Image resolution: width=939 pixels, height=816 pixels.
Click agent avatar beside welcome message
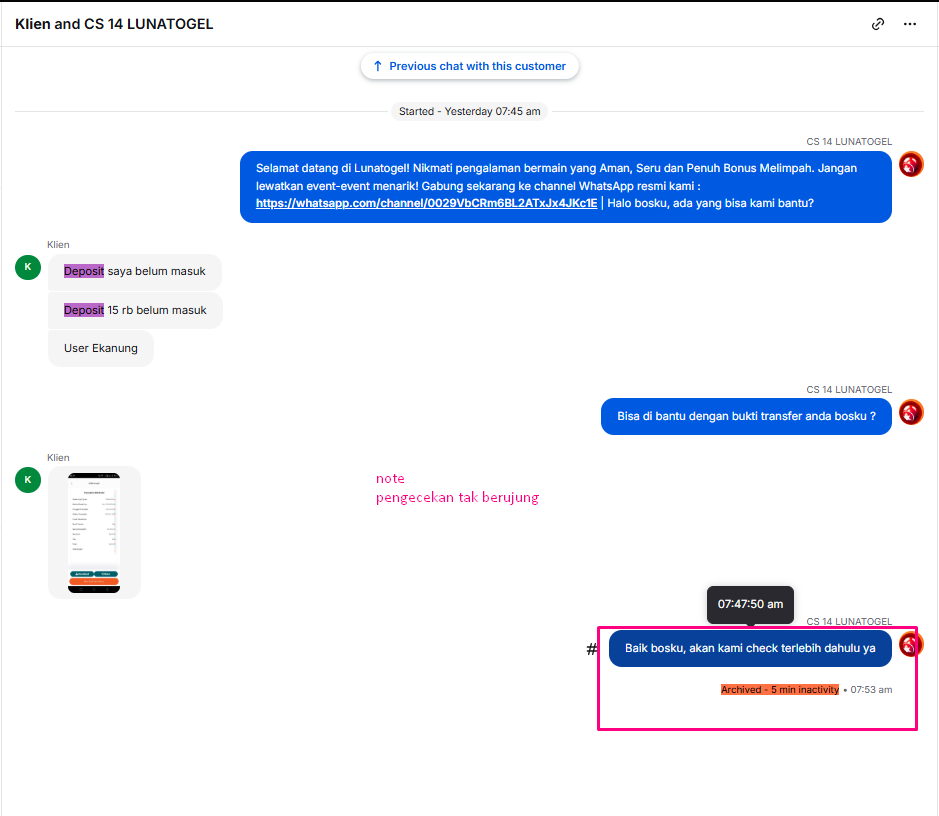(911, 165)
